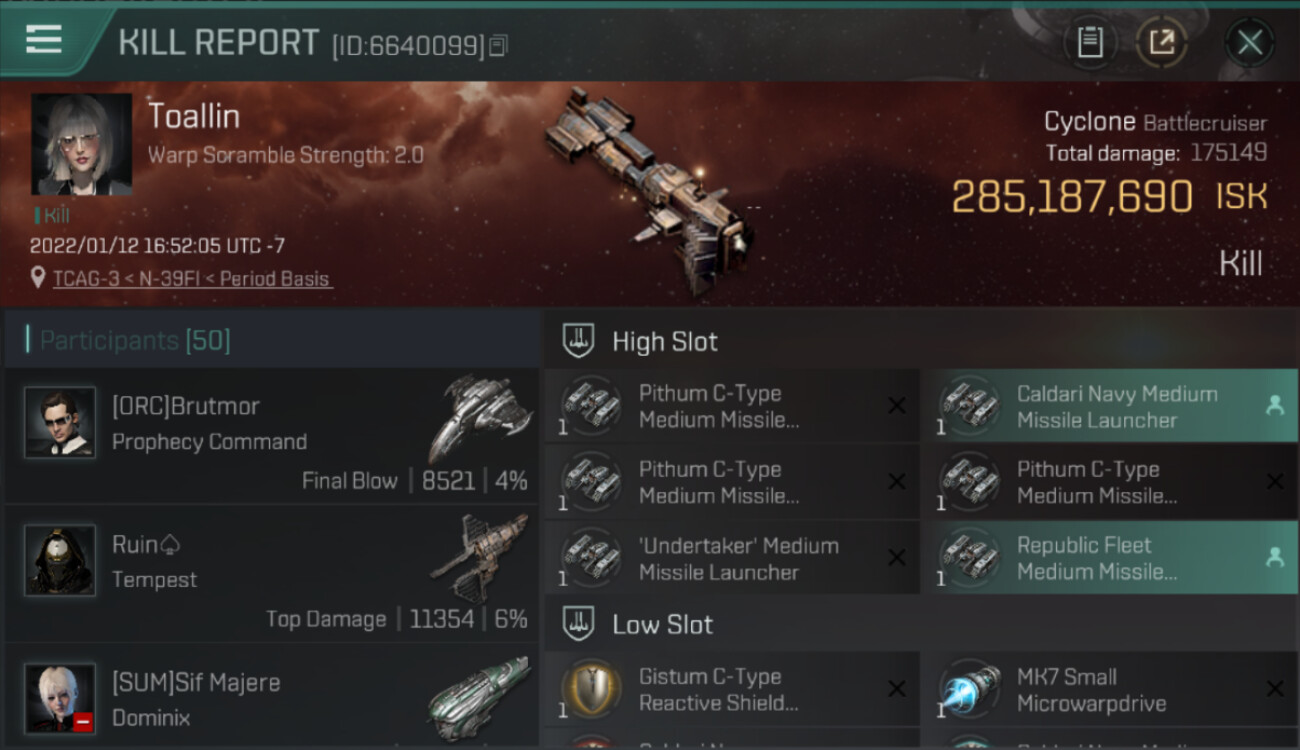
Task: Close the kill report window
Action: coord(1249,42)
